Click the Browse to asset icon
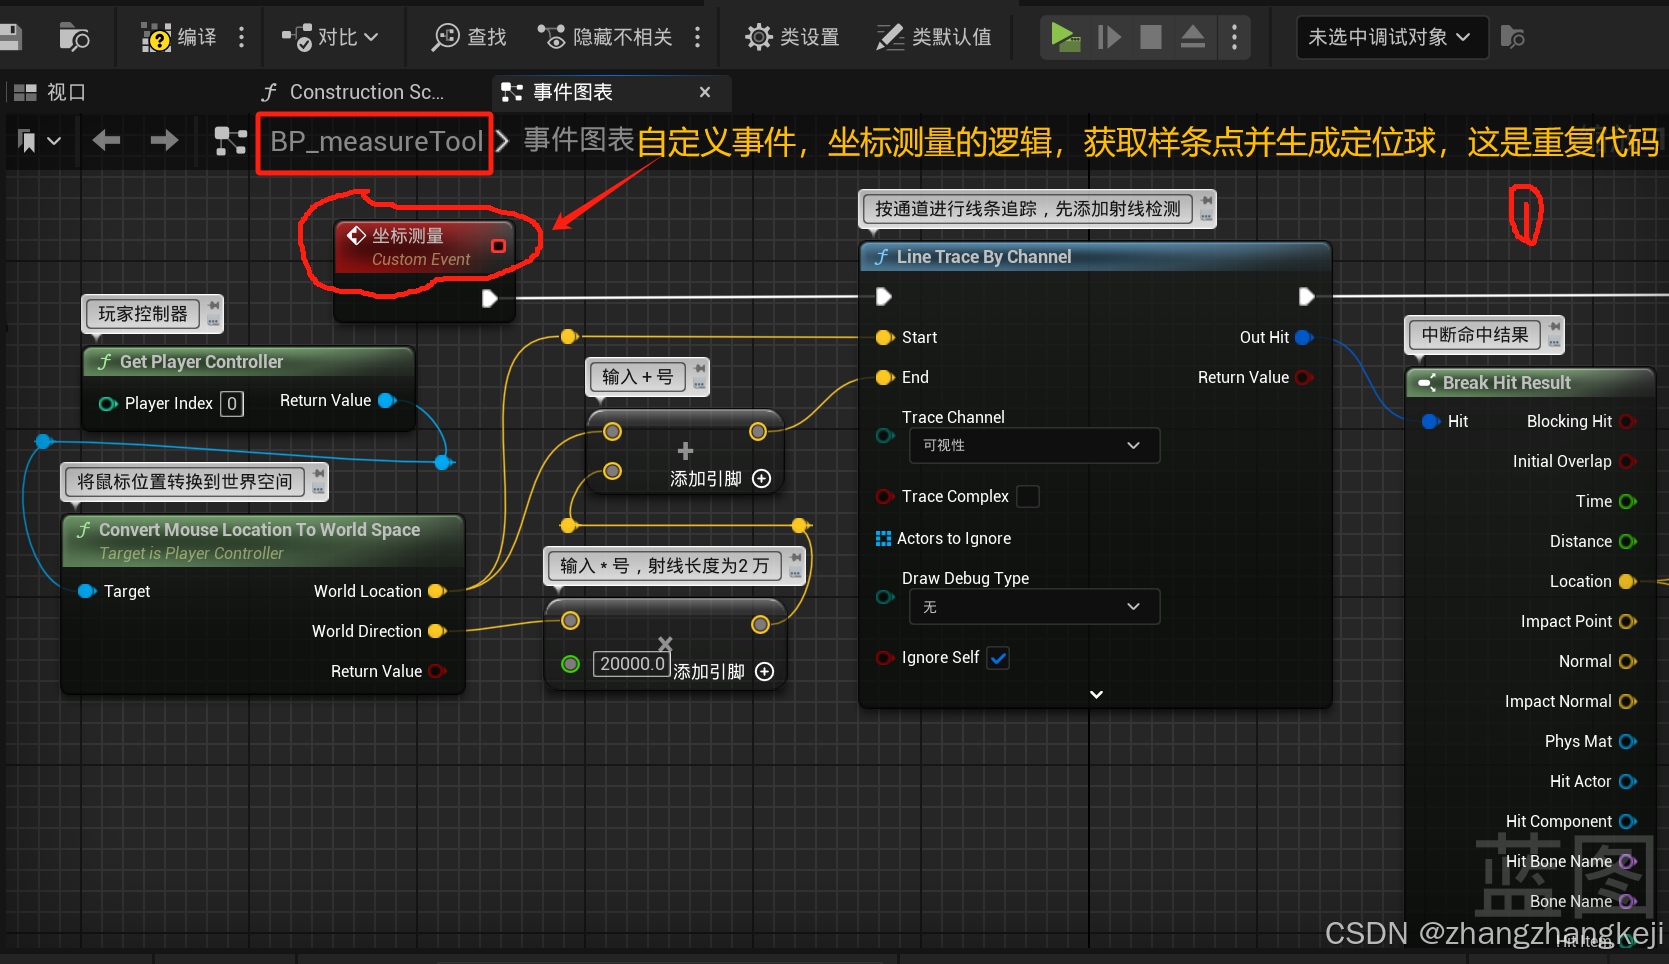Image resolution: width=1669 pixels, height=964 pixels. (x=74, y=37)
